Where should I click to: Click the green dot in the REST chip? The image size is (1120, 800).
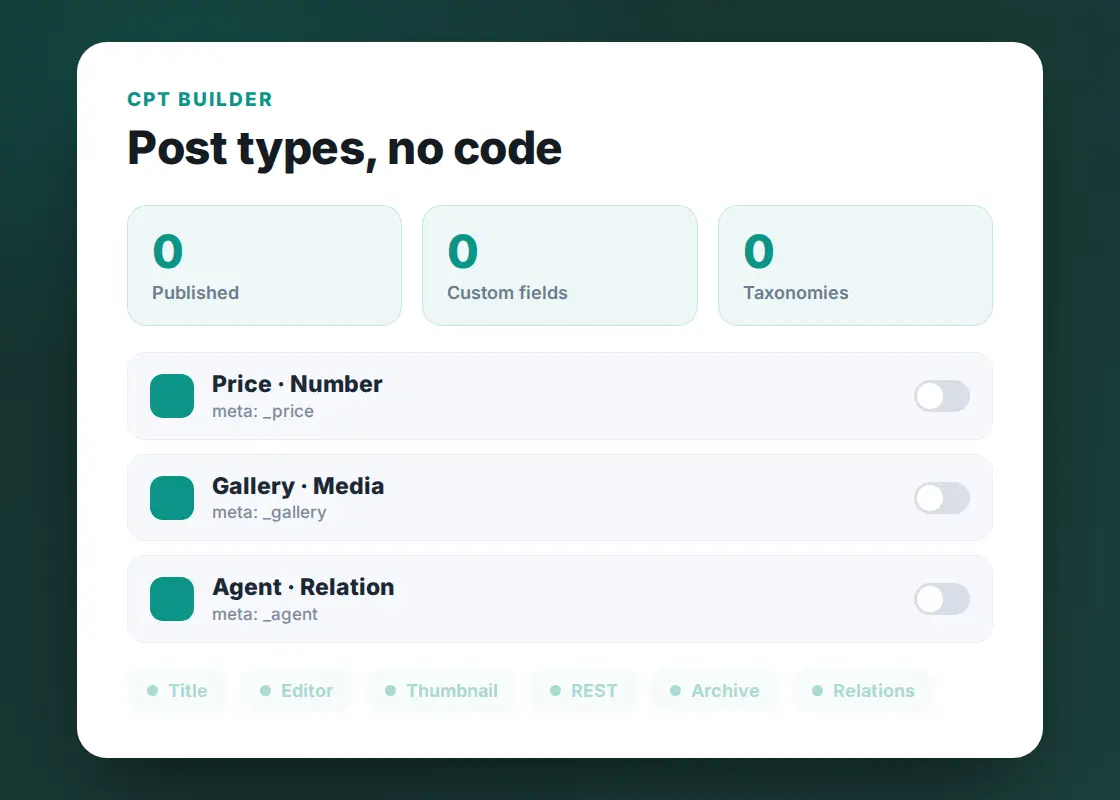555,691
